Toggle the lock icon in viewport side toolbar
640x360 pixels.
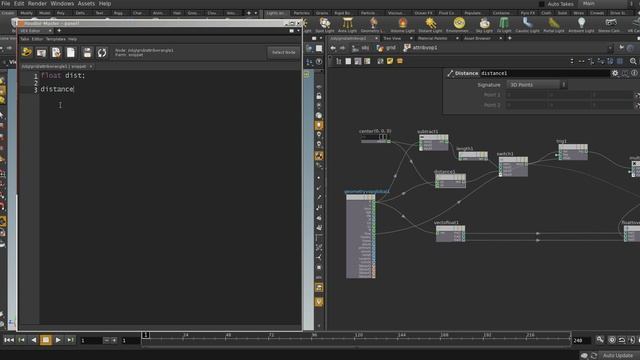click(319, 96)
